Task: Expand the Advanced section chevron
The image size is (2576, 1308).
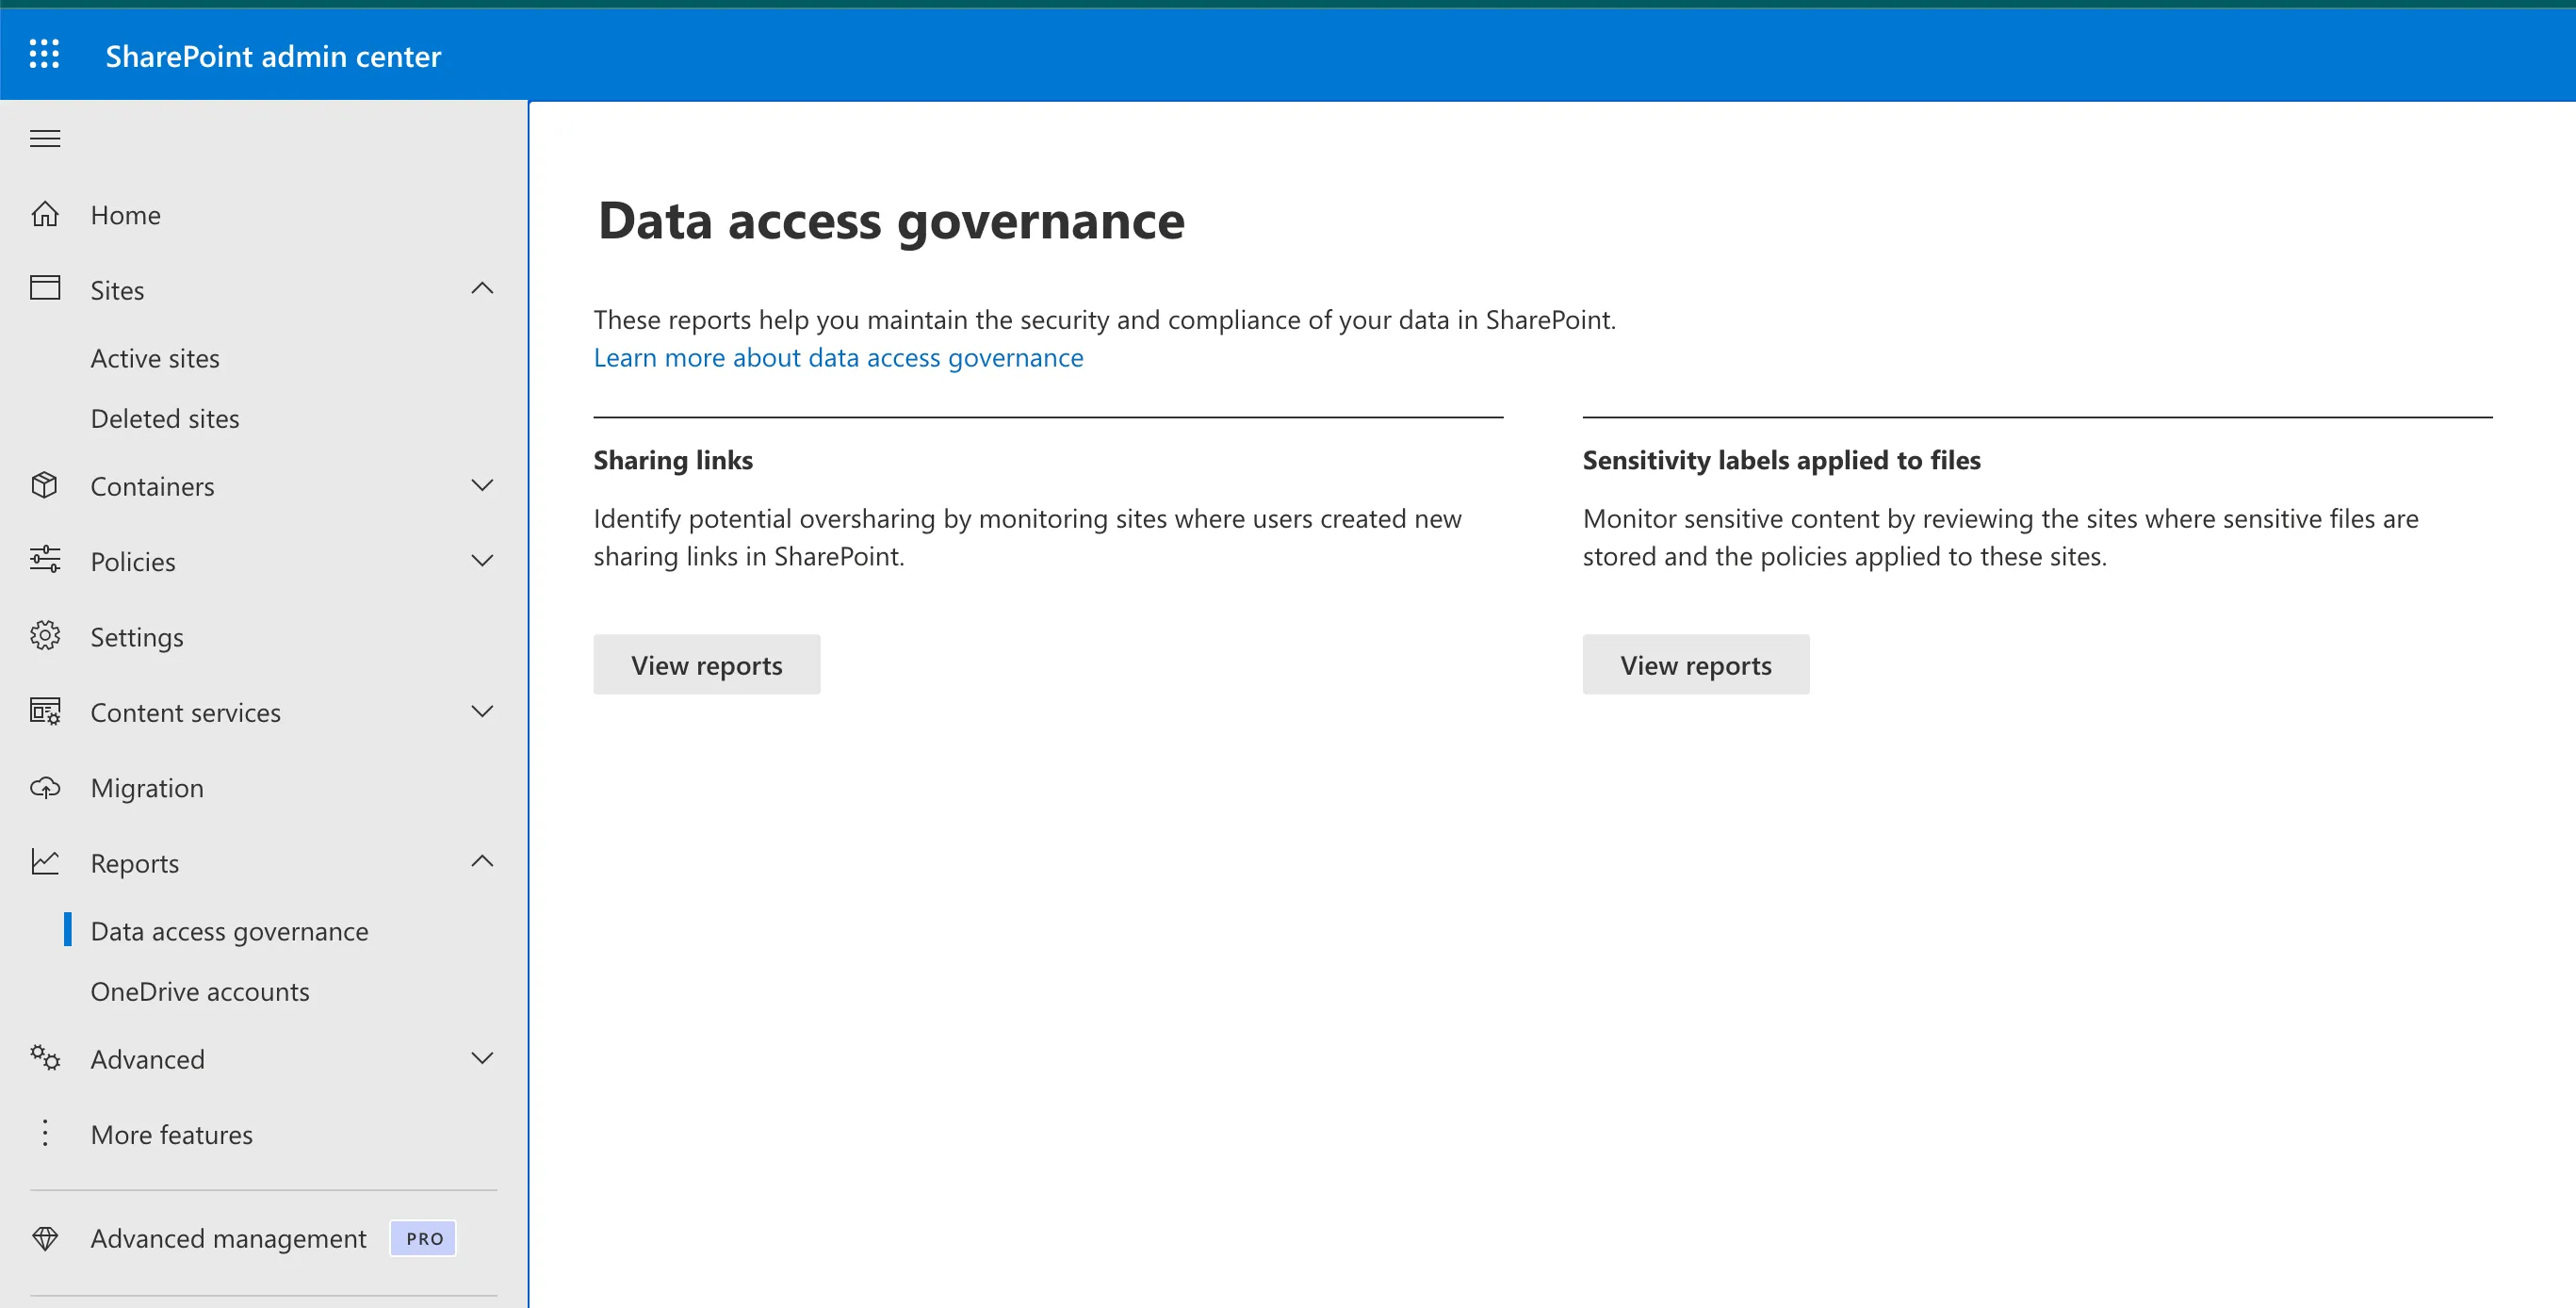Action: [482, 1058]
